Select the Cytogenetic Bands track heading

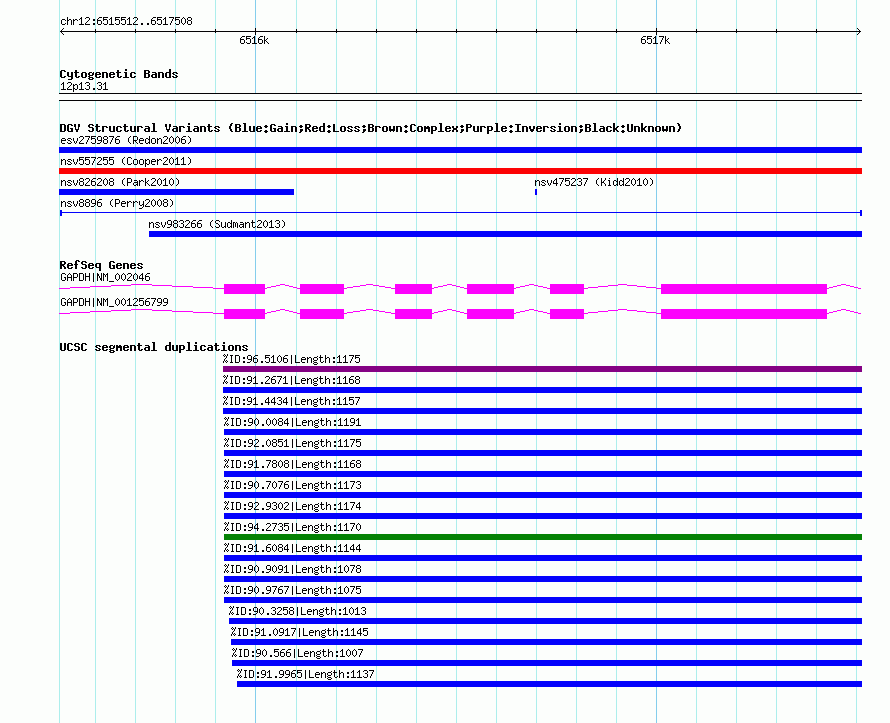[119, 74]
